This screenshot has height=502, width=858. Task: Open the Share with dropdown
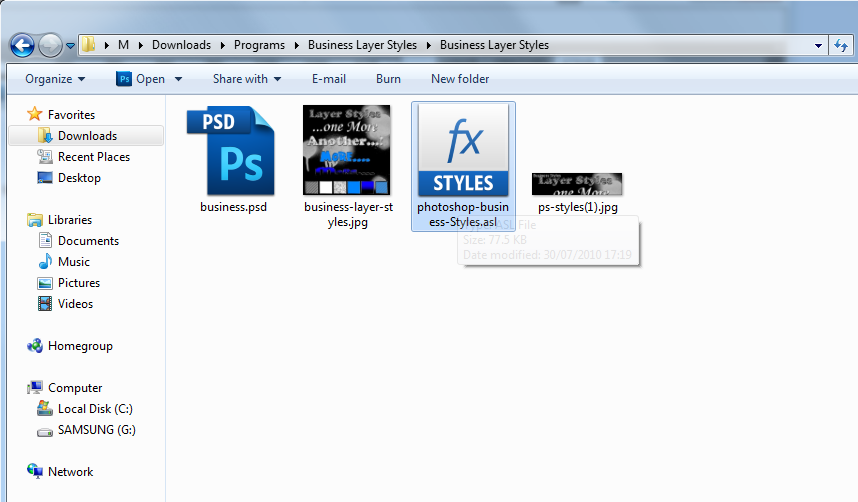coord(246,79)
